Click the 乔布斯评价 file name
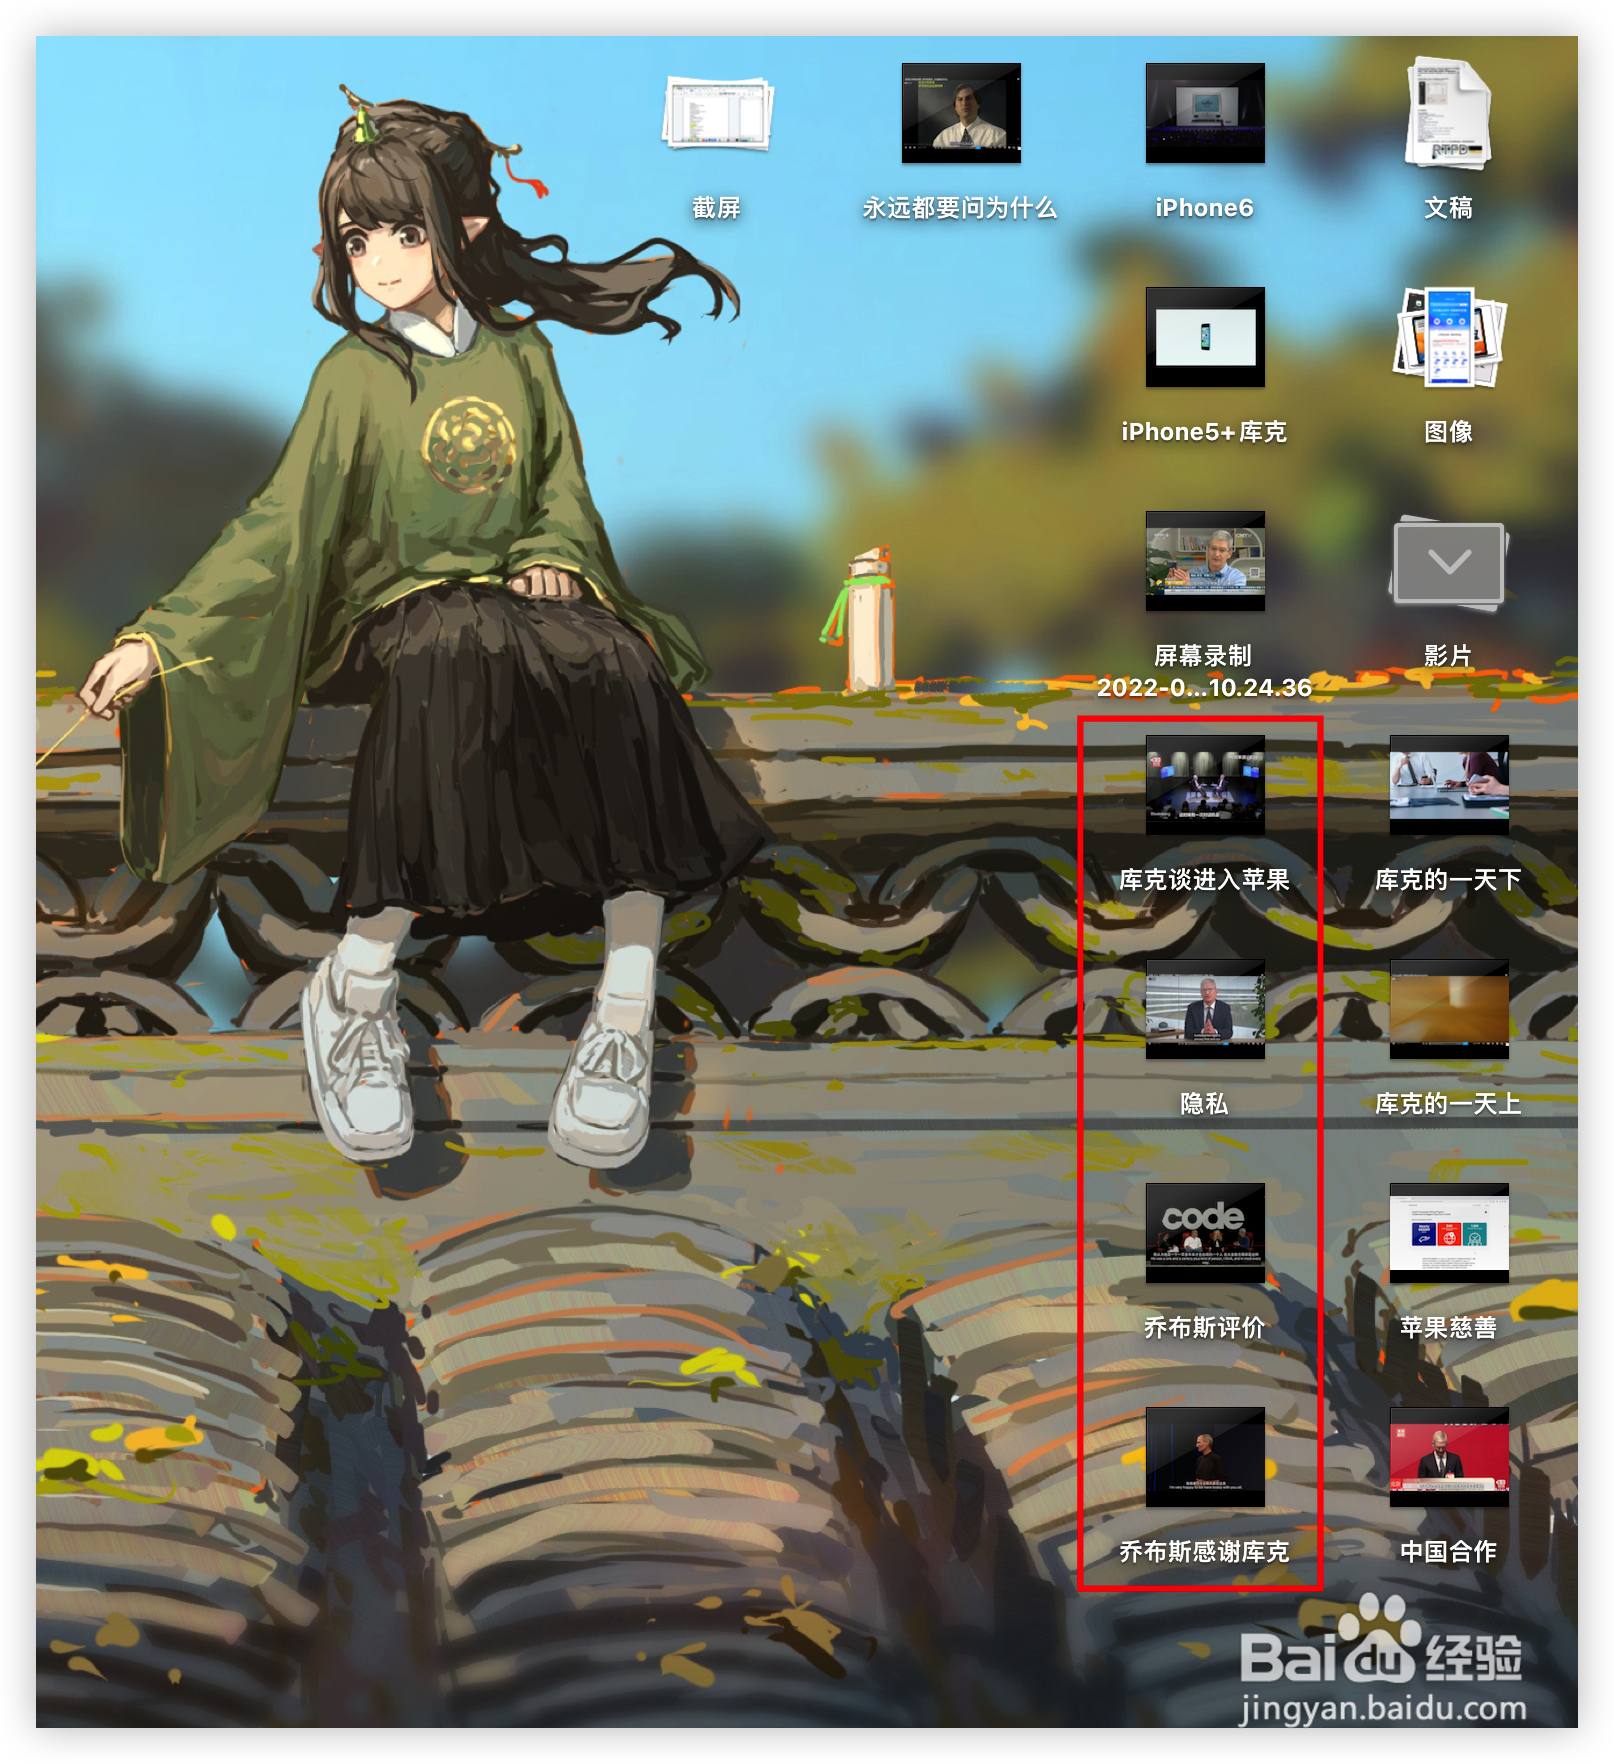The image size is (1614, 1764). (1205, 1328)
